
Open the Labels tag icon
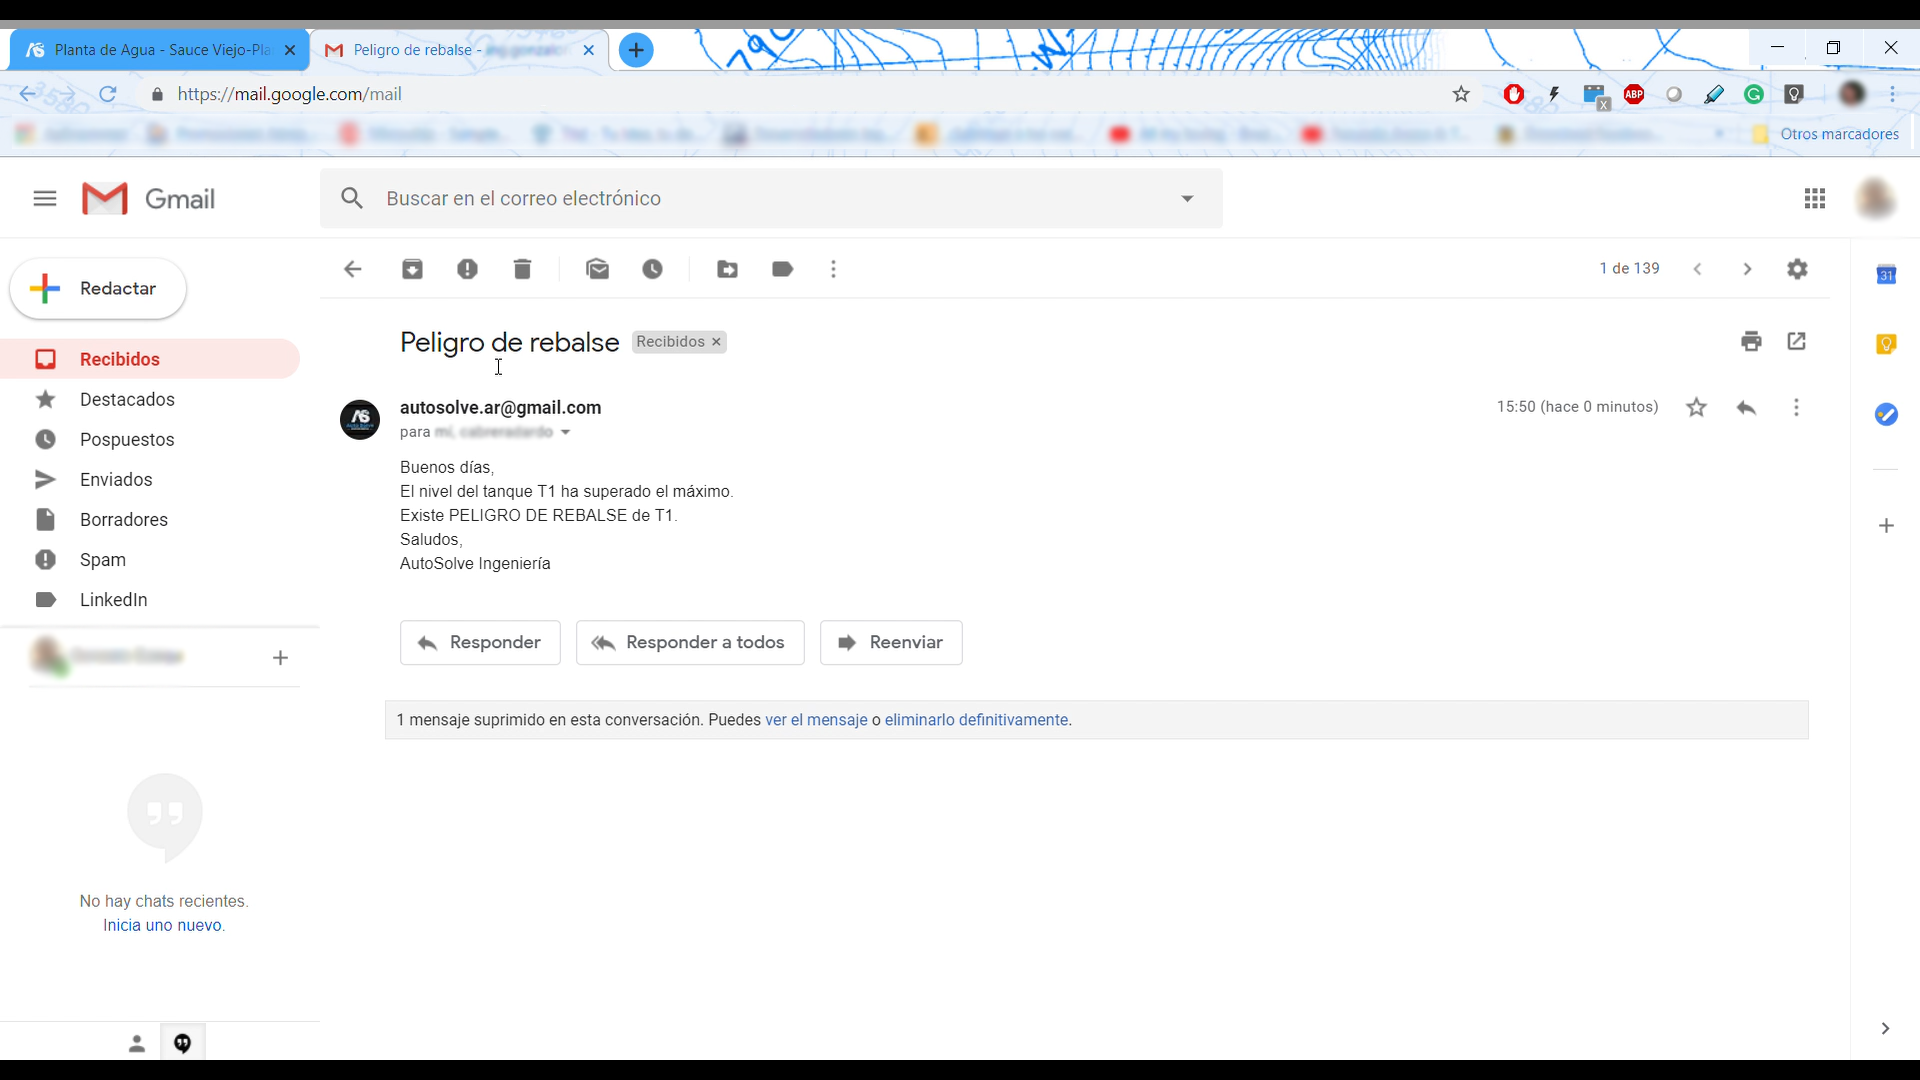pos(782,269)
